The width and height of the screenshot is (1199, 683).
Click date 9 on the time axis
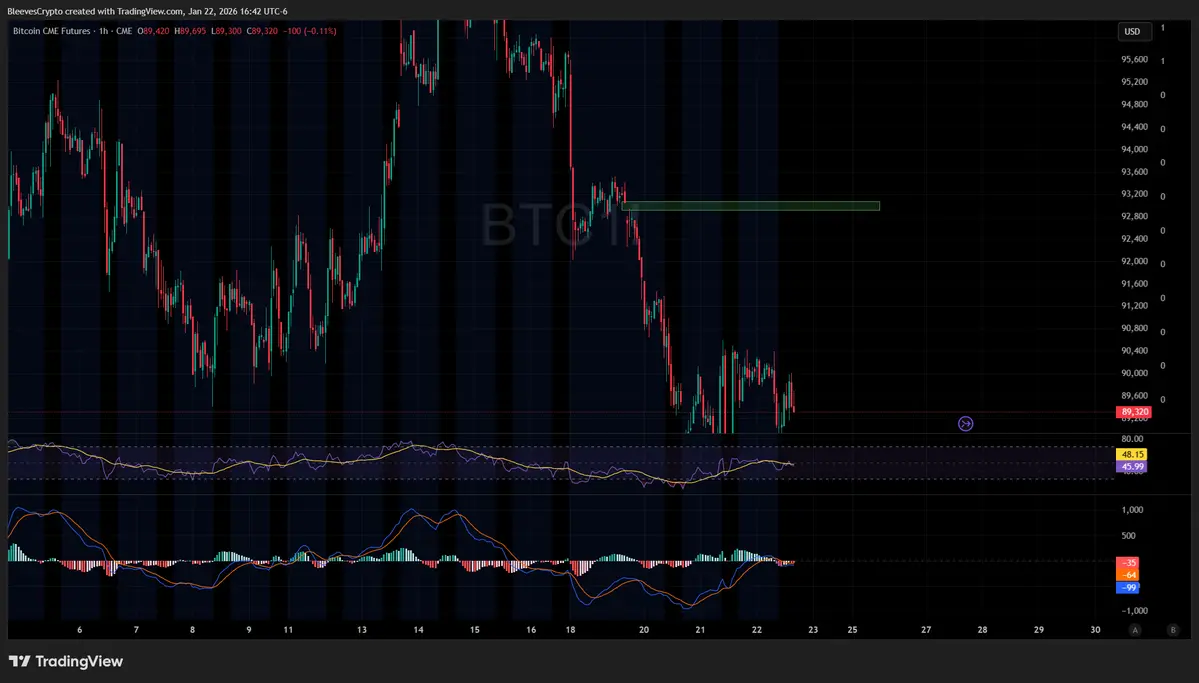[249, 630]
